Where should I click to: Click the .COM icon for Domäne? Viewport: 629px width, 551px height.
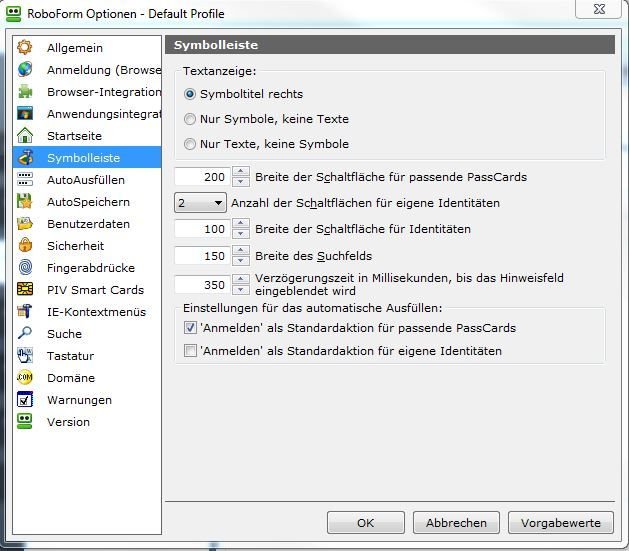coord(25,377)
